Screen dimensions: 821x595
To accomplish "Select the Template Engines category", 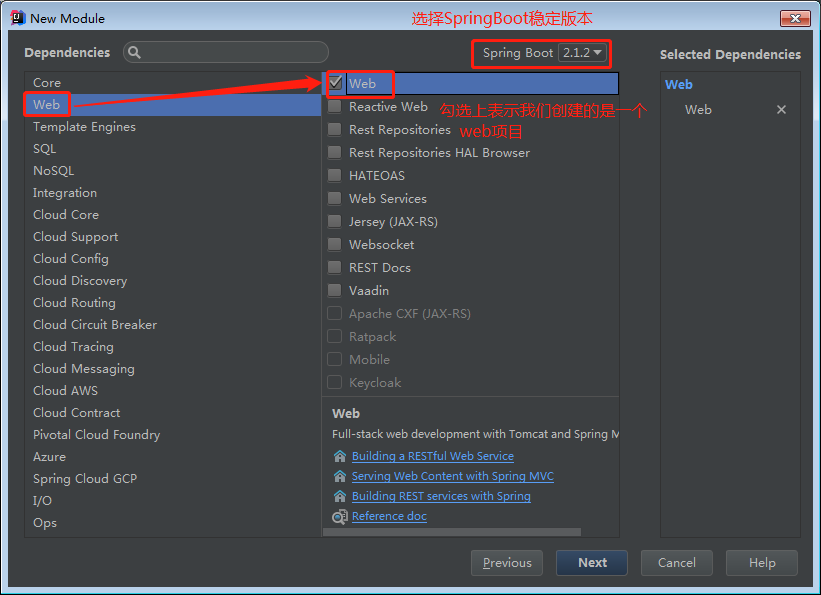I will click(x=84, y=127).
